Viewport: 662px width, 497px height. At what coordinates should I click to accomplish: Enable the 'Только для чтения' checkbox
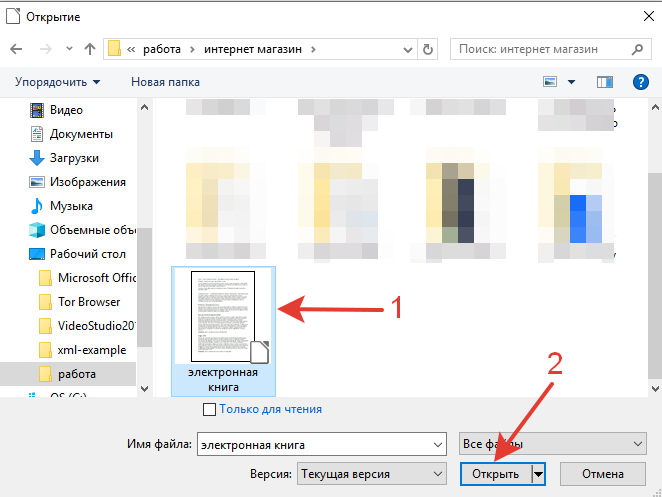pos(209,409)
